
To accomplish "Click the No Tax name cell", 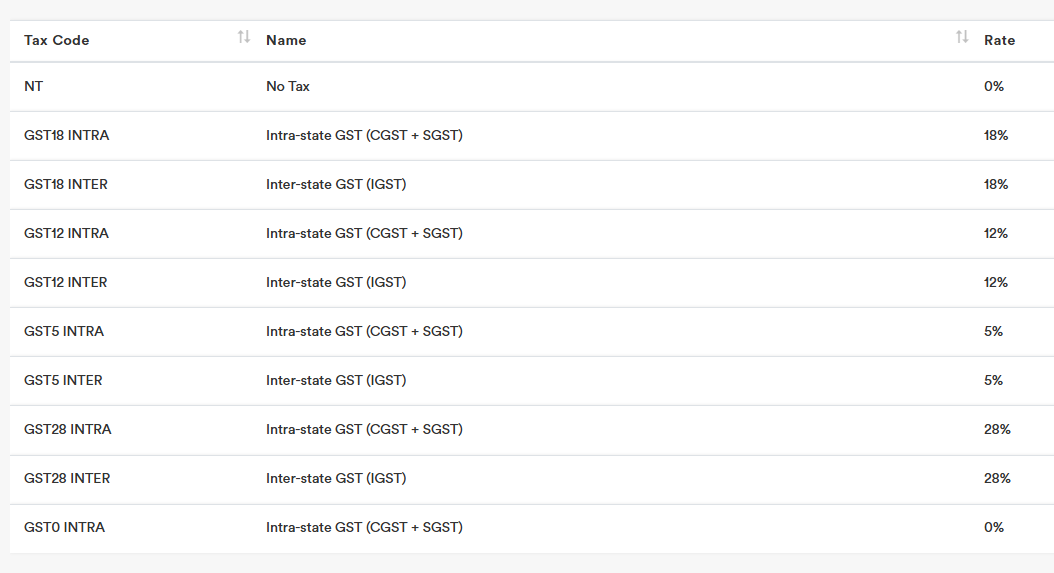I will pos(288,87).
